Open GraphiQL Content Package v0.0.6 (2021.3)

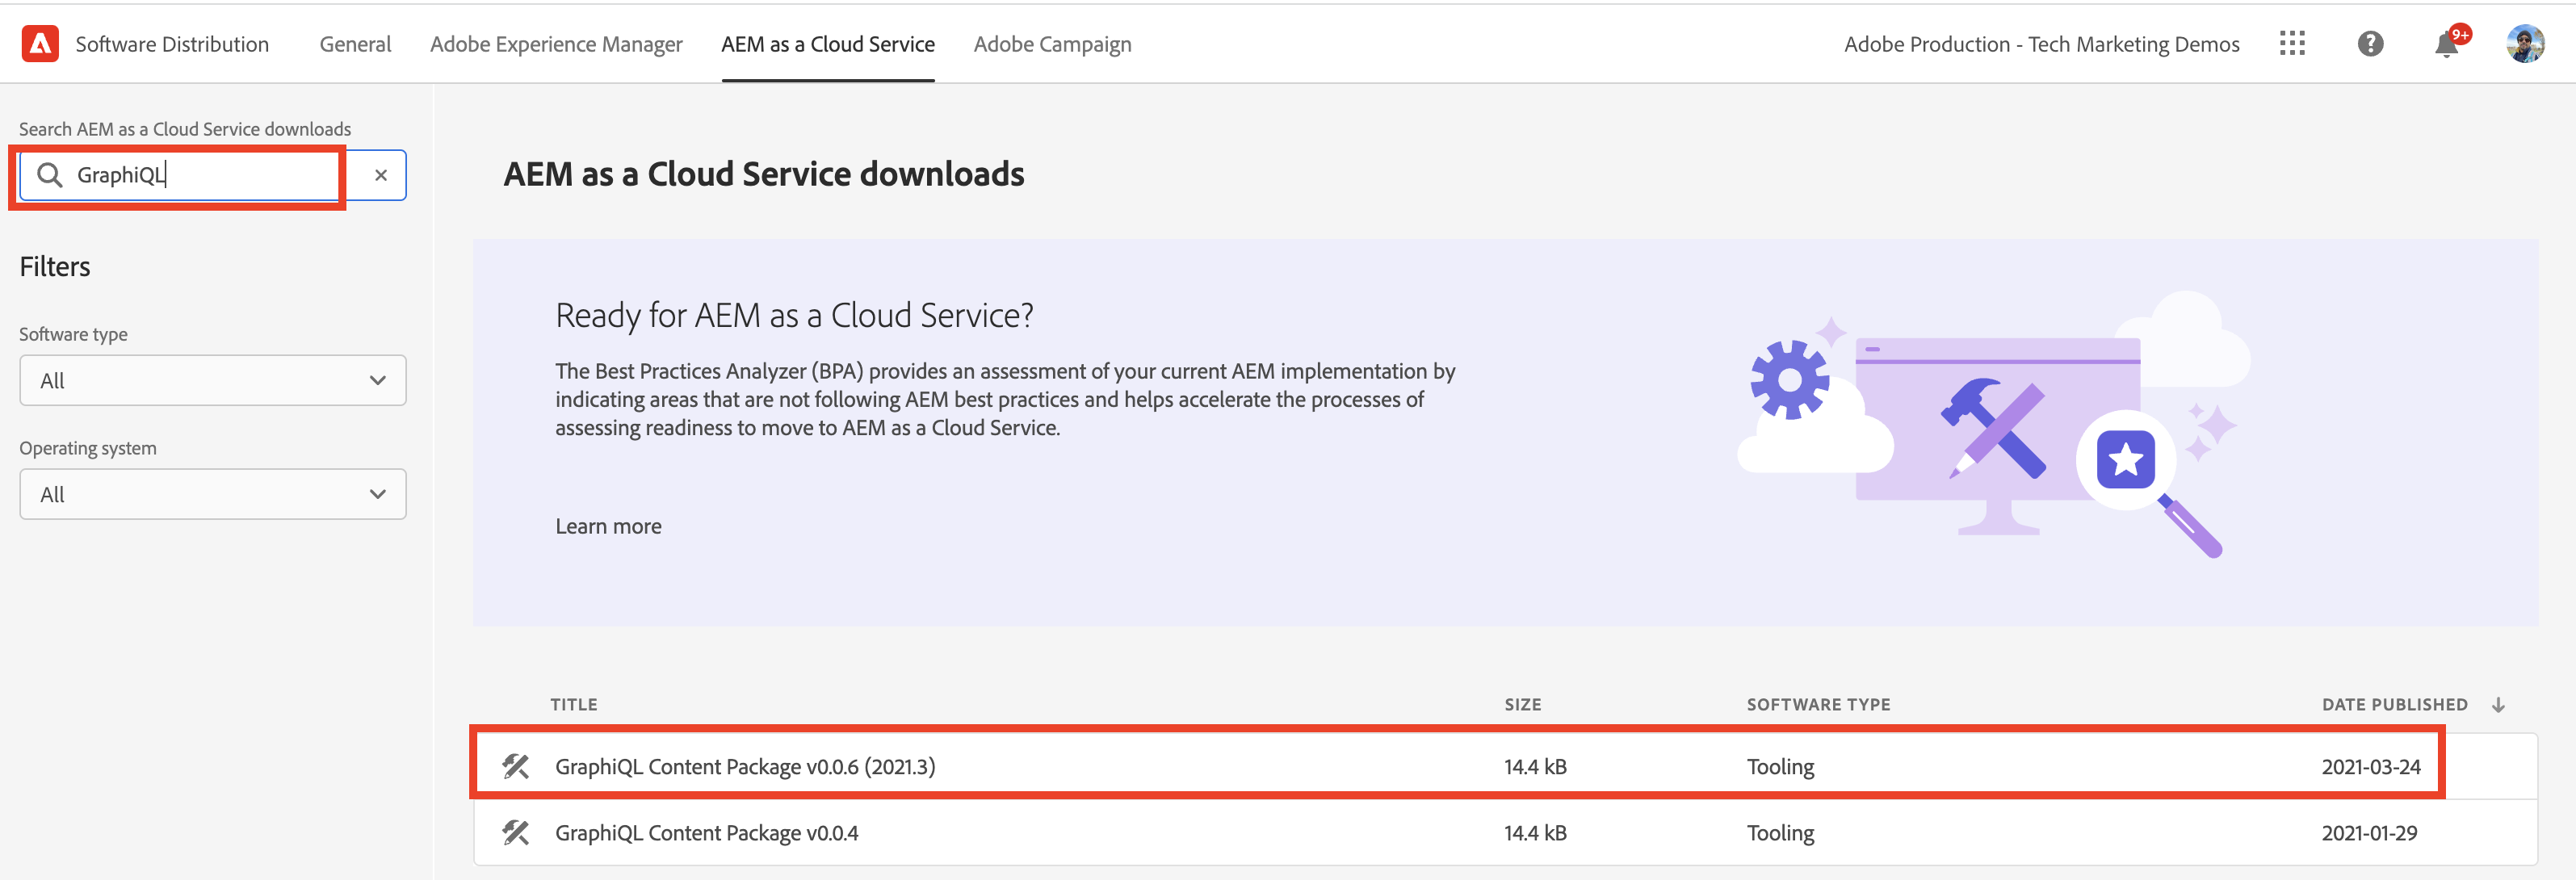(745, 766)
